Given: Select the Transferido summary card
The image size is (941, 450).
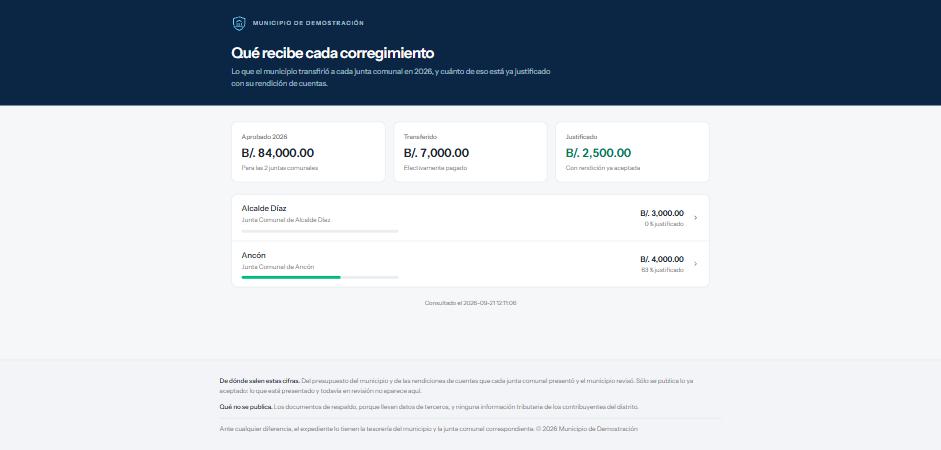Looking at the screenshot, I should tap(470, 152).
